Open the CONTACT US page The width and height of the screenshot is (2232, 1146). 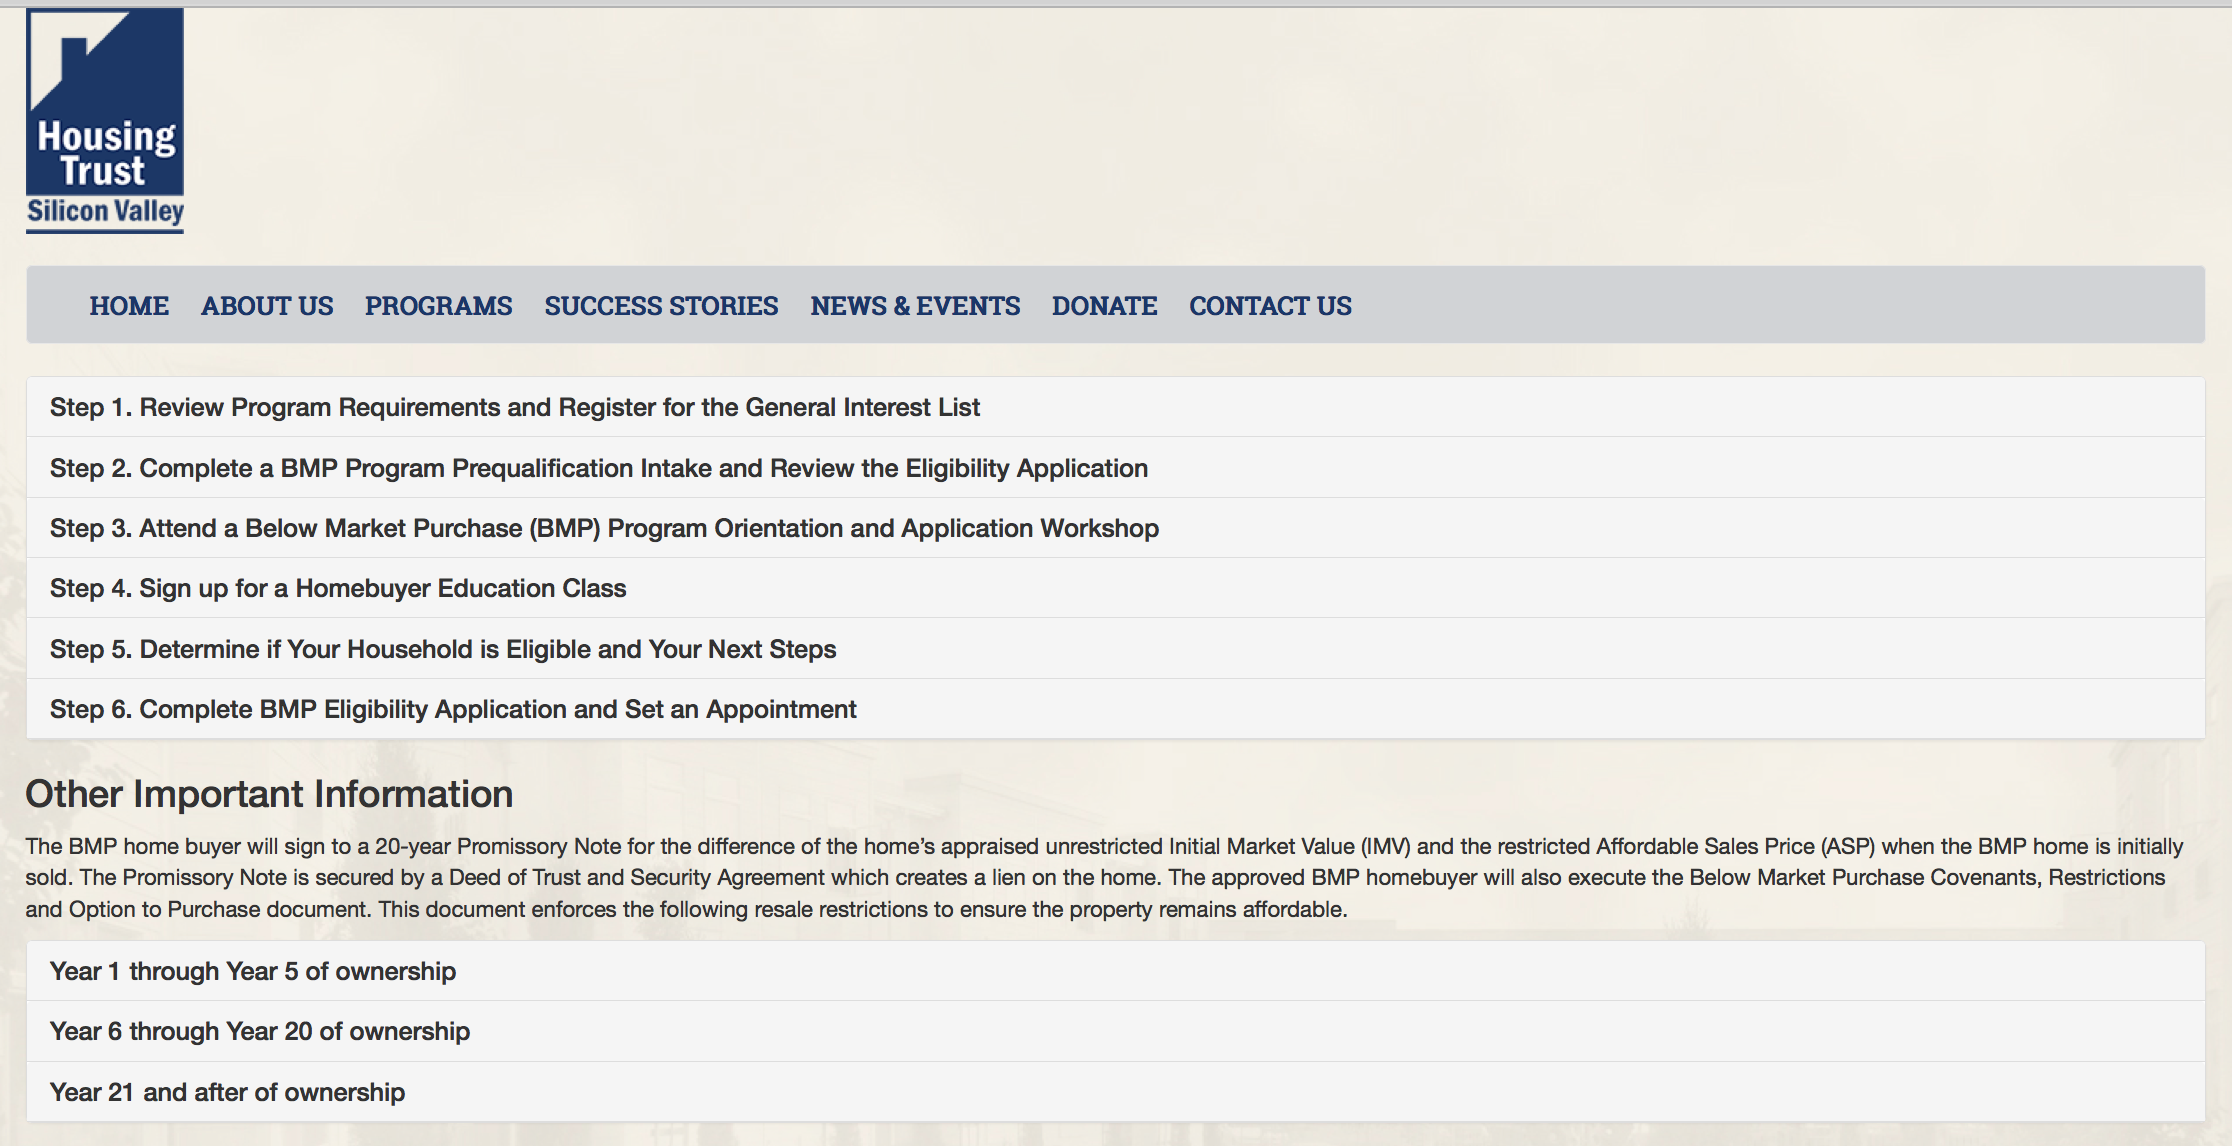(1270, 306)
